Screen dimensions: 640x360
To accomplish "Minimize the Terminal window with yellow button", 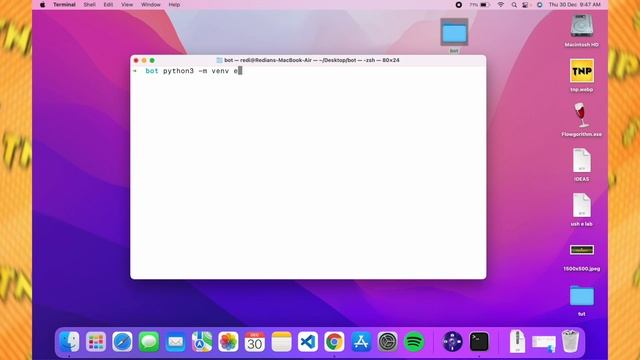I will click(x=144, y=60).
